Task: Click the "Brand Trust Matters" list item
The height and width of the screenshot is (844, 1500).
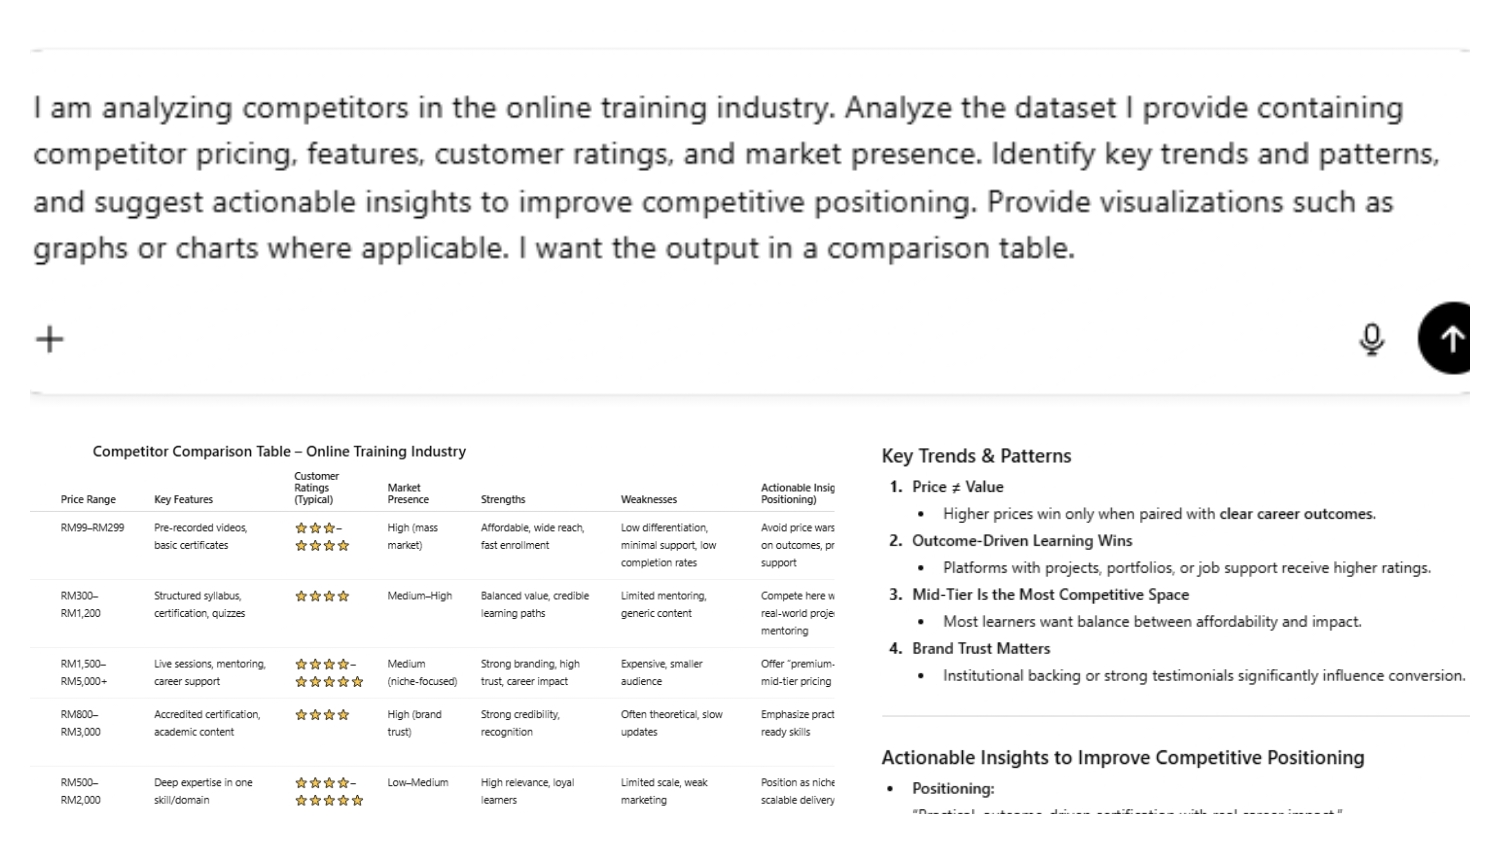Action: pyautogui.click(x=981, y=648)
